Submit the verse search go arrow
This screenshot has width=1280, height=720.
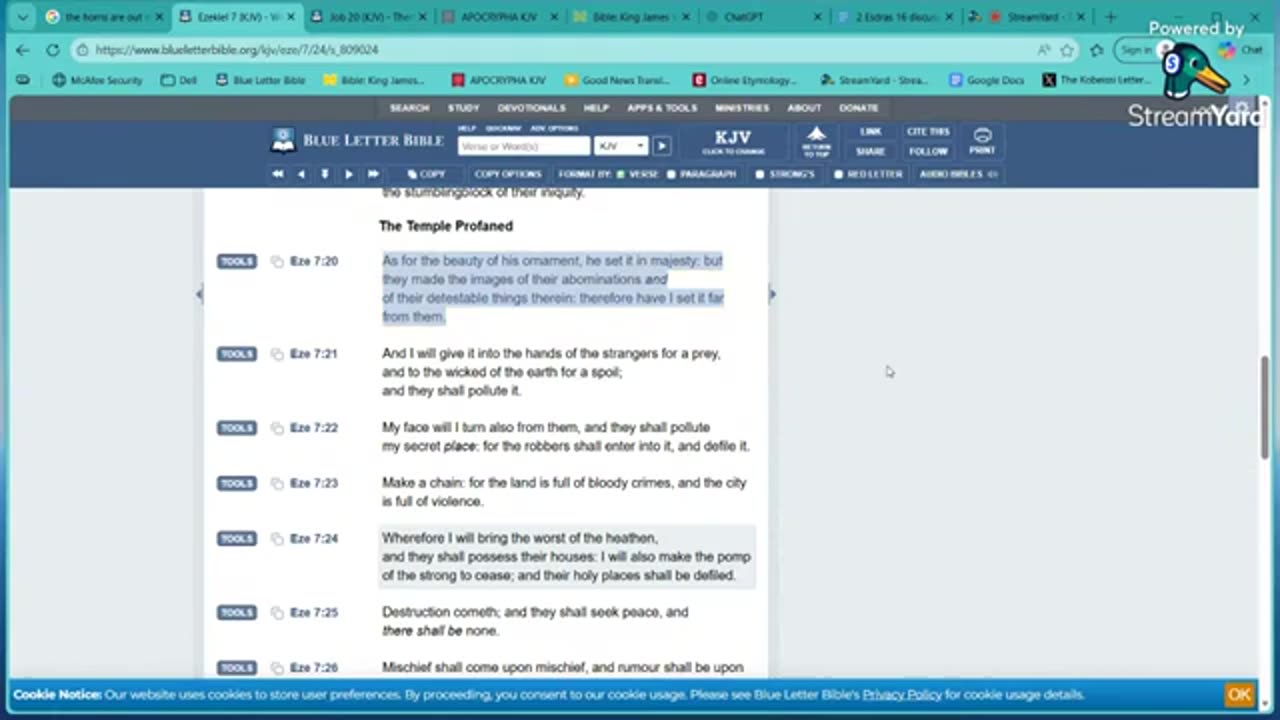[661, 146]
